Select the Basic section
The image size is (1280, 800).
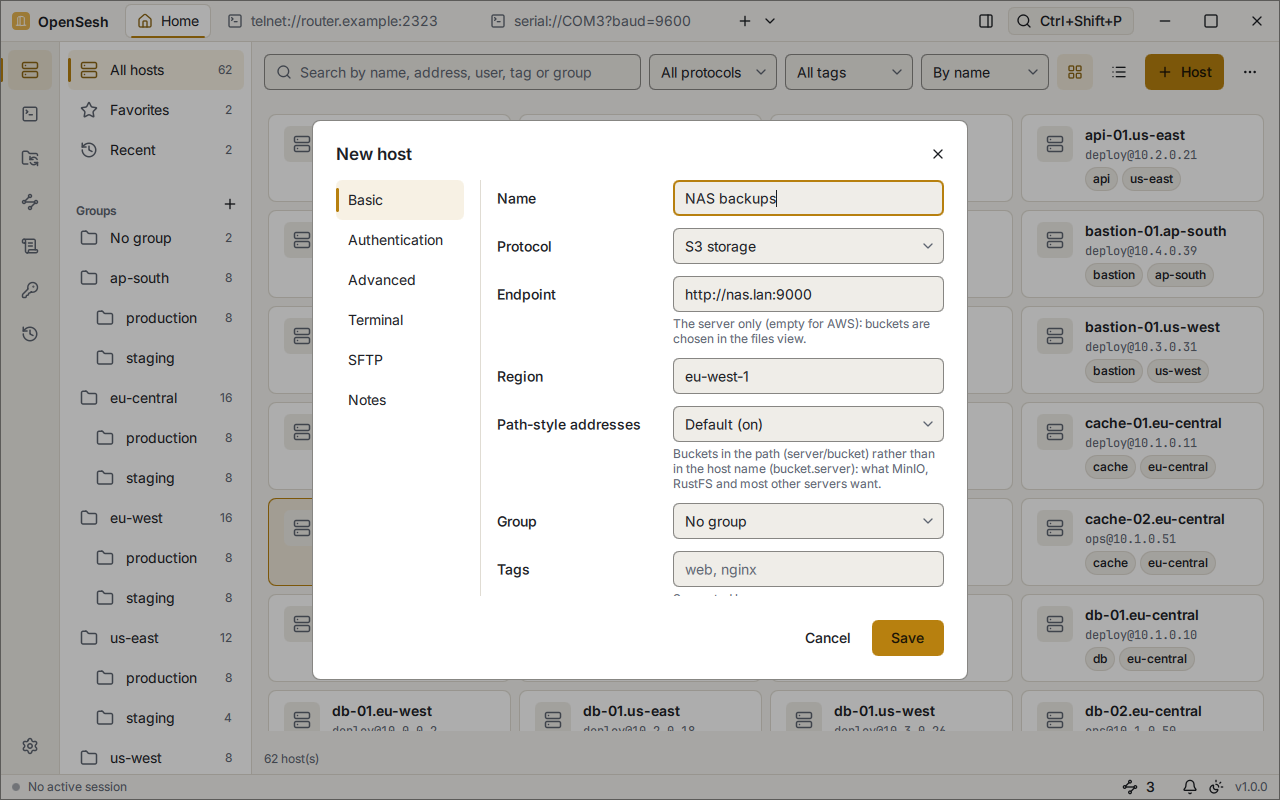point(400,200)
